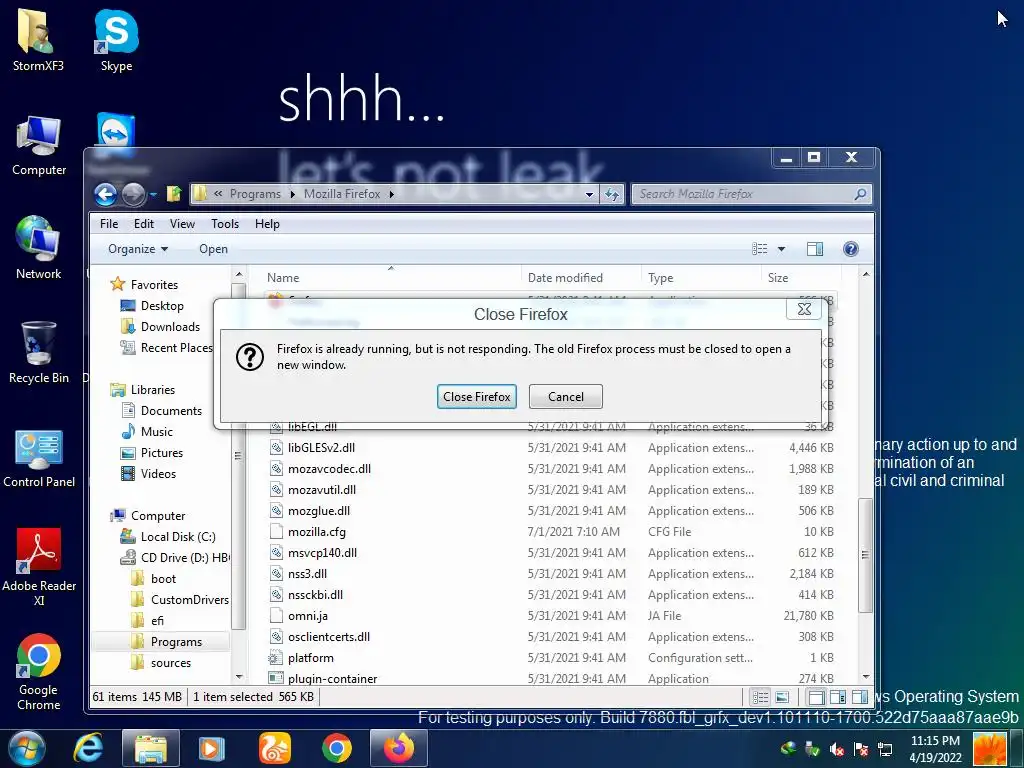1024x768 pixels.
Task: Click the Open toolbar button
Action: (x=214, y=249)
